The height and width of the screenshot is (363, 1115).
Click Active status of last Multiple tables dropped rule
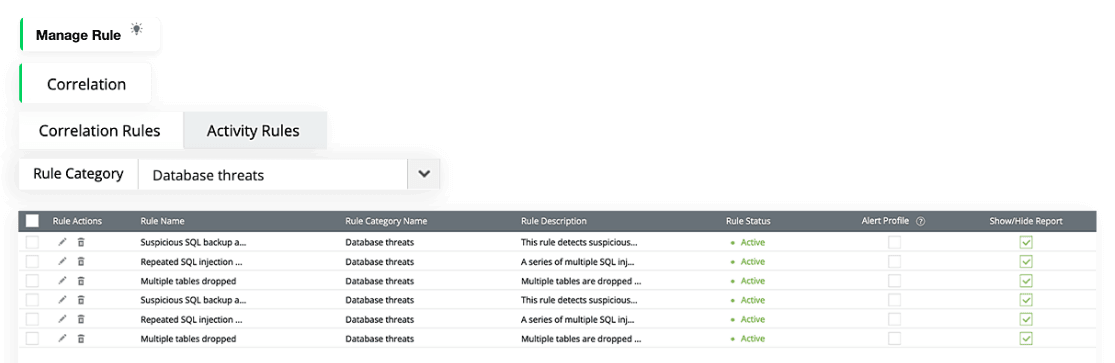[752, 339]
